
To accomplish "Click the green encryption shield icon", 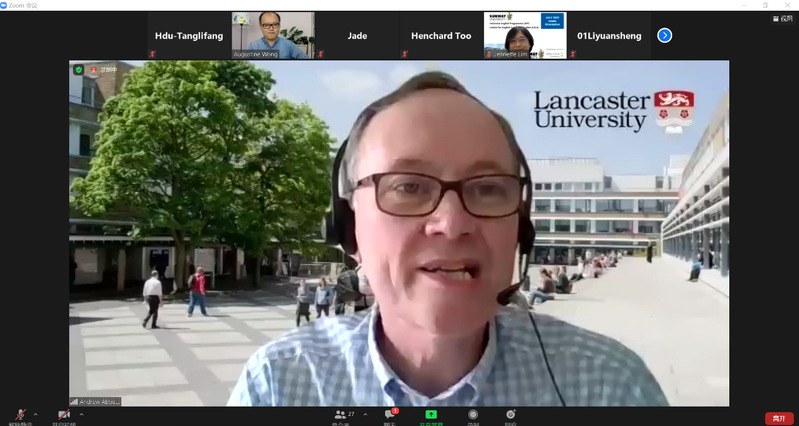I will (x=78, y=70).
